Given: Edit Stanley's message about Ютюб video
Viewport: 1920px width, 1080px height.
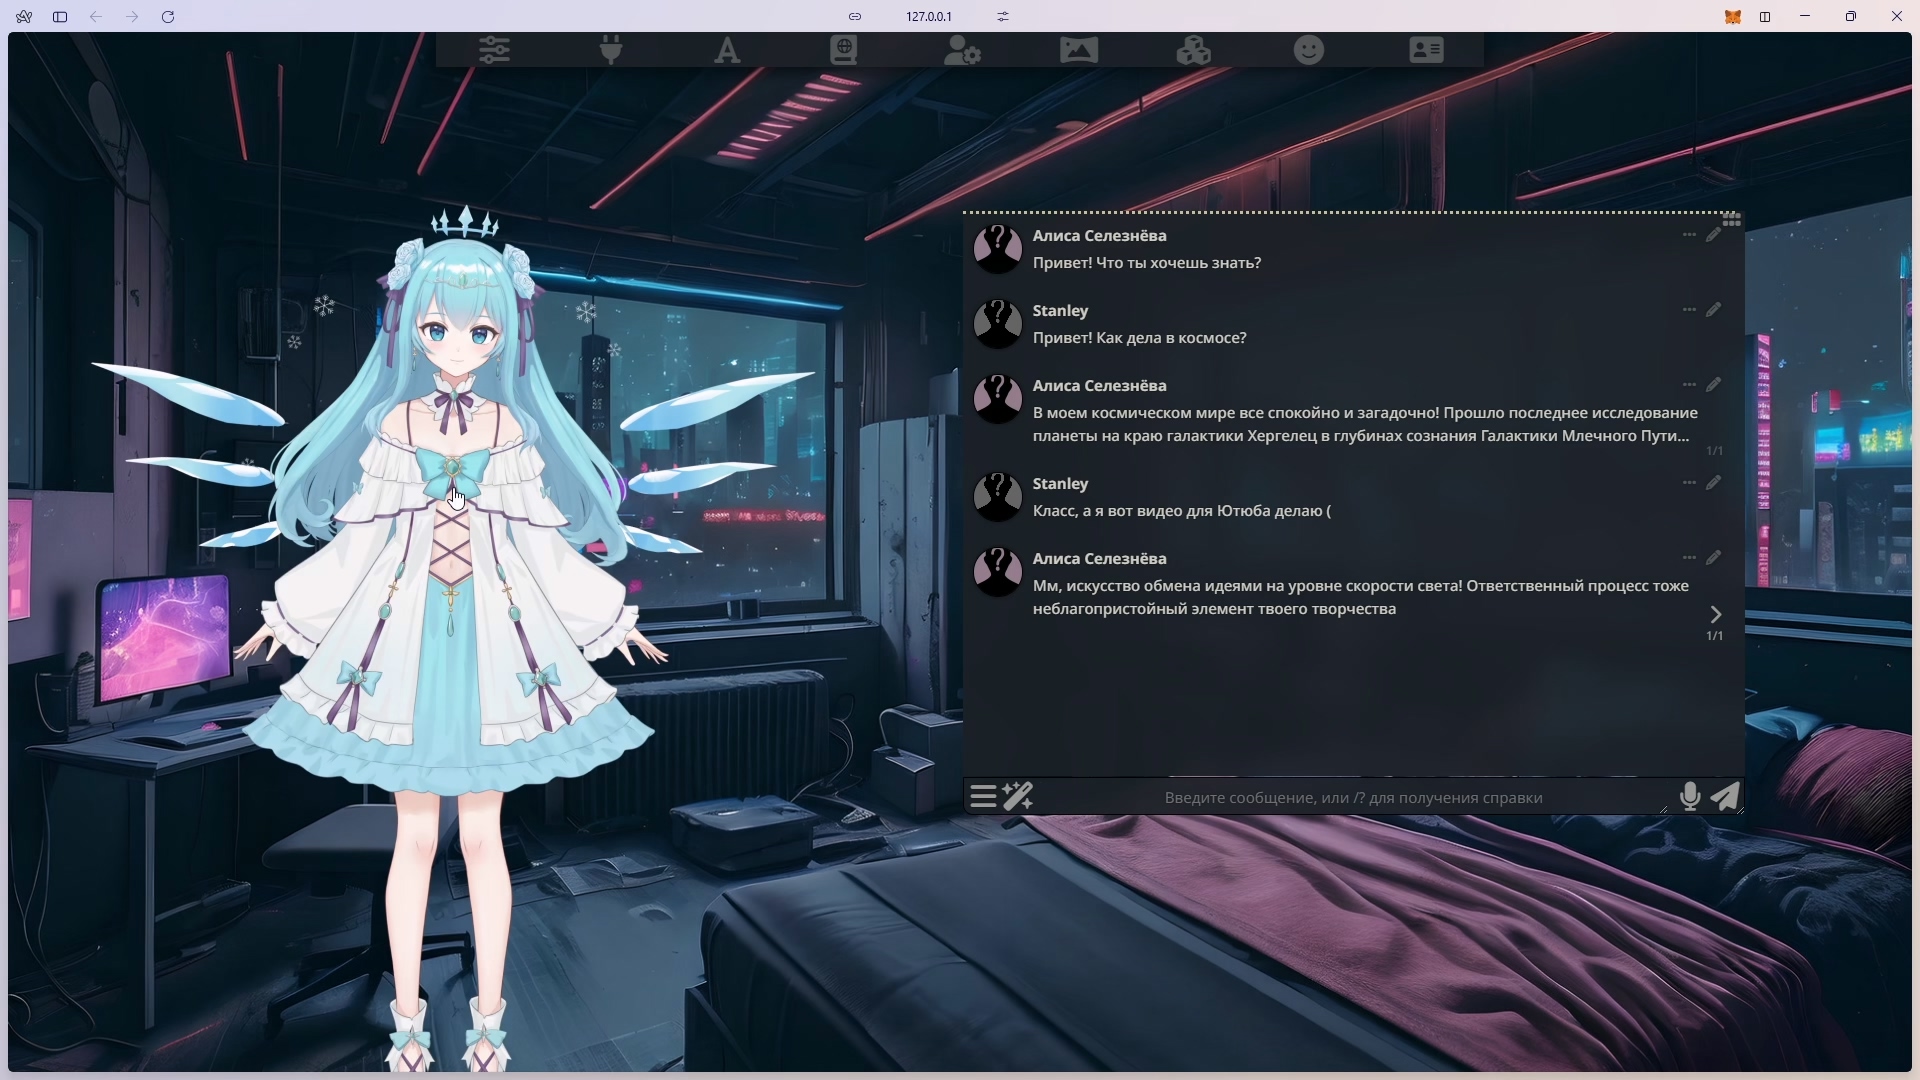Looking at the screenshot, I should [x=1714, y=483].
